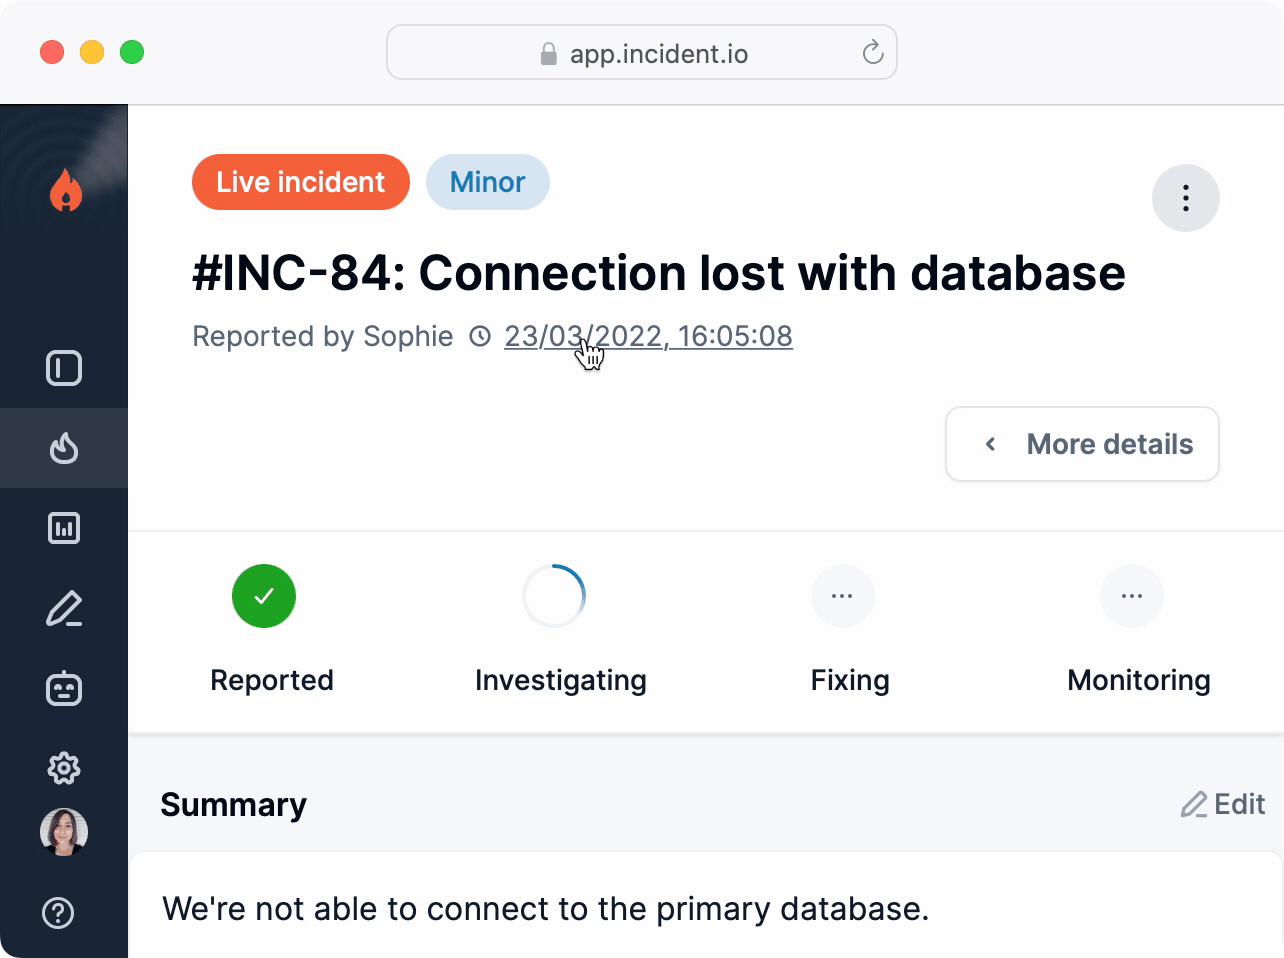Open the Insights chart sidebar icon
This screenshot has width=1284, height=958.
[64, 528]
